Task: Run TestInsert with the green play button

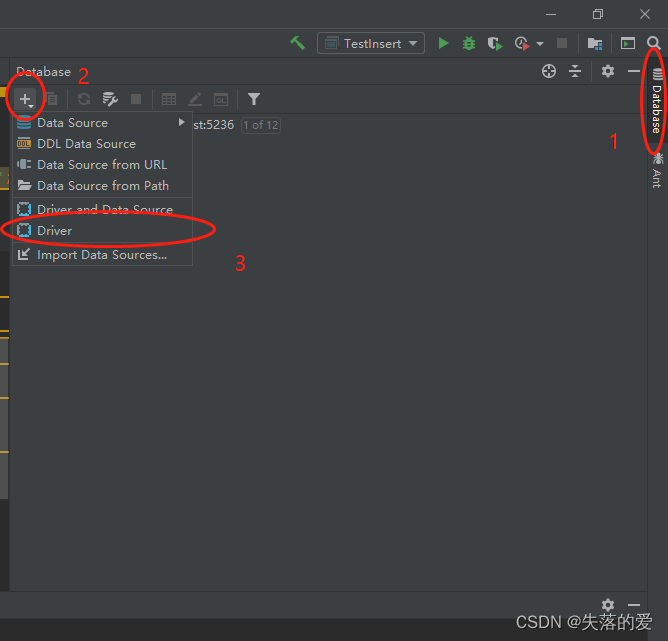Action: click(x=443, y=43)
